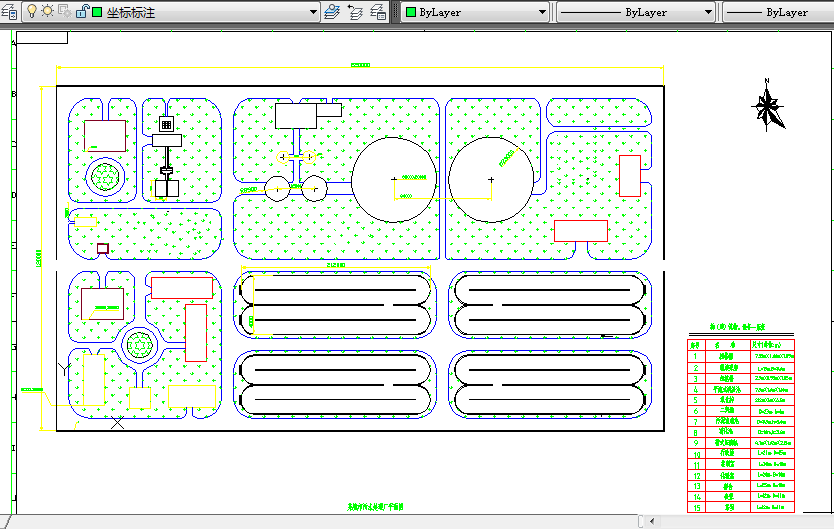
Task: Open the ByLayer color control dropdown
Action: 543,13
